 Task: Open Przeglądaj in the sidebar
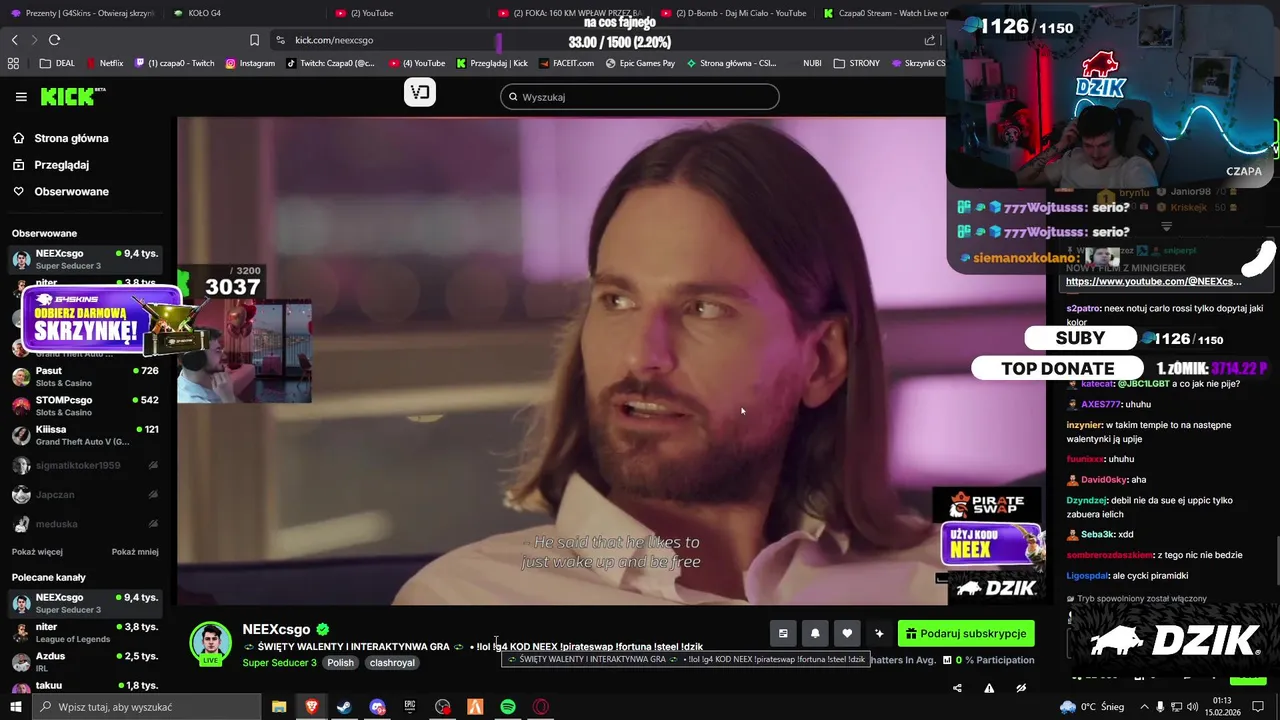coord(51,165)
